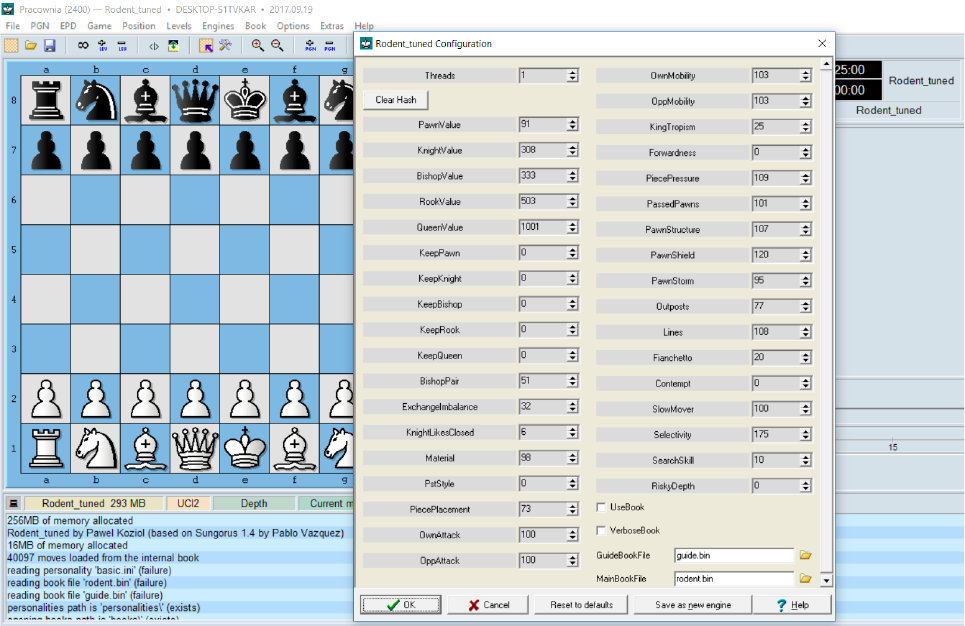This screenshot has width=965, height=626.
Task: Enable the UseBook checkbox
Action: [x=601, y=507]
